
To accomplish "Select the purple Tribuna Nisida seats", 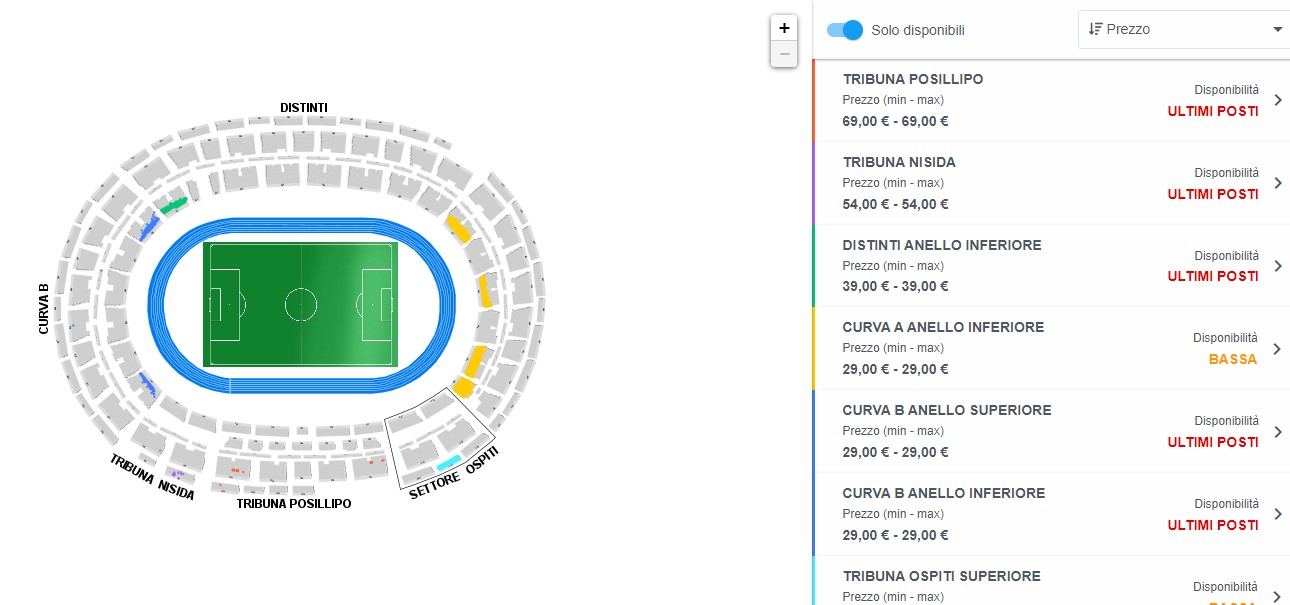I will tap(176, 473).
